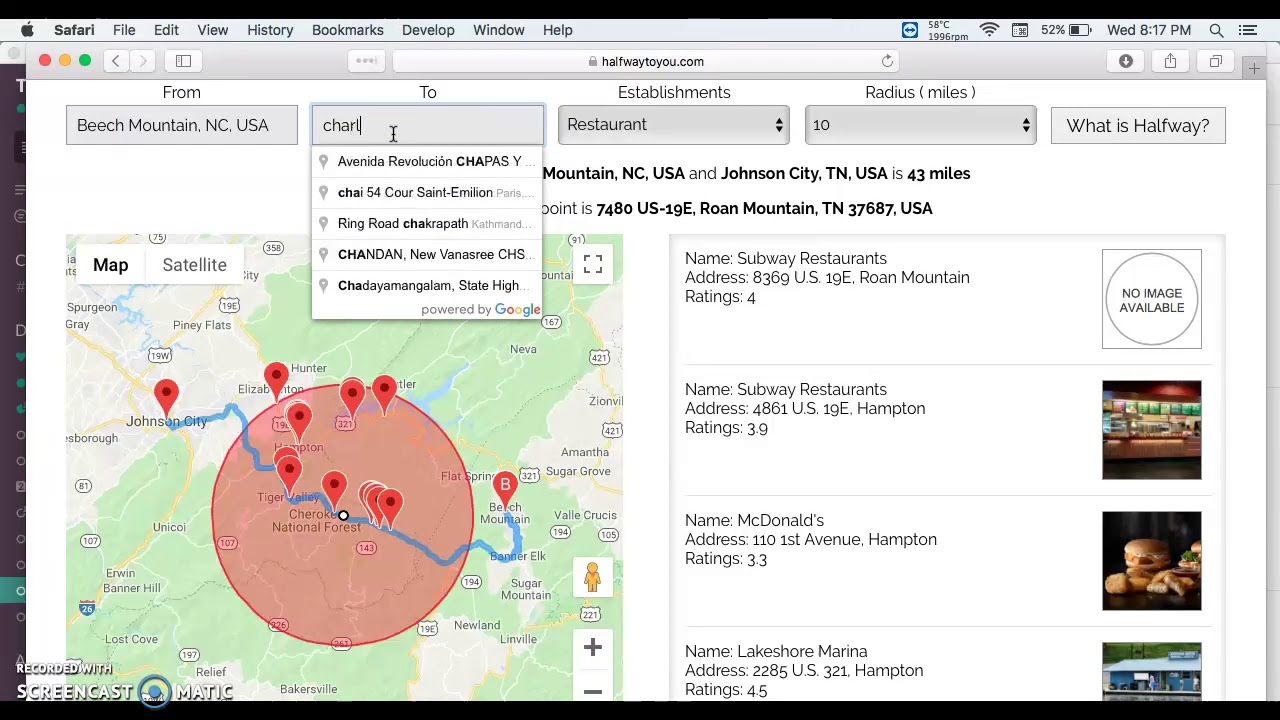Screen dimensions: 1280x720
Task: Click the From field Beech Mountain
Action: (x=182, y=125)
